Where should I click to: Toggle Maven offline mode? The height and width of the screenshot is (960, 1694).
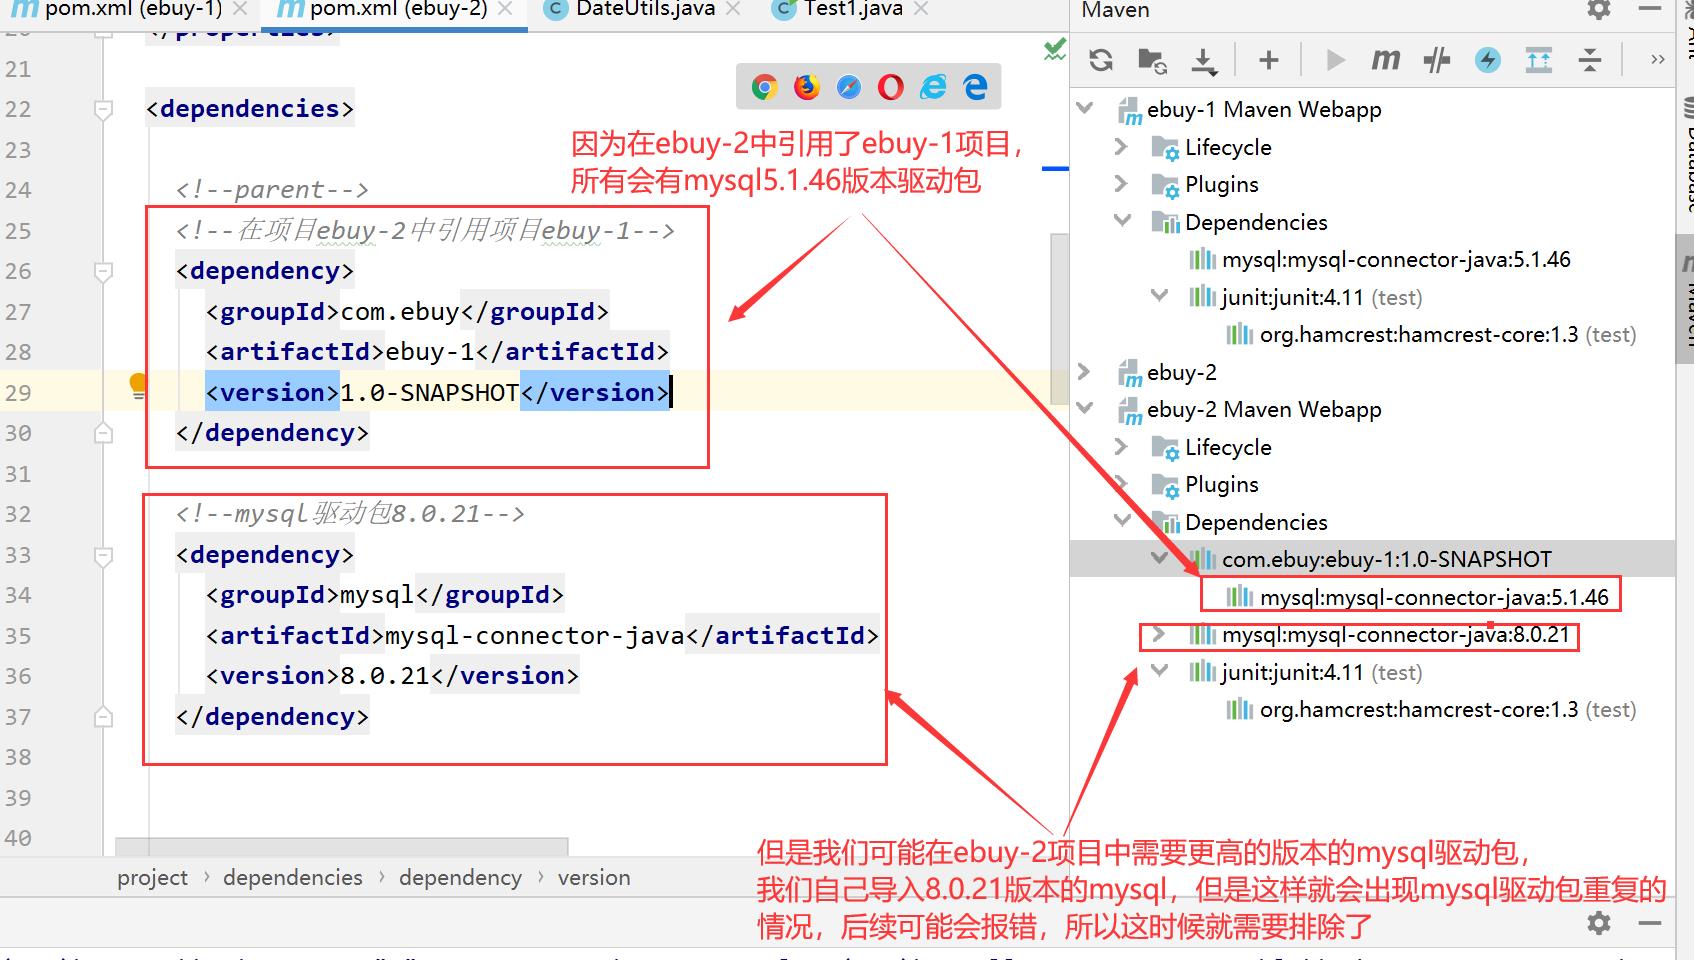coord(1437,60)
